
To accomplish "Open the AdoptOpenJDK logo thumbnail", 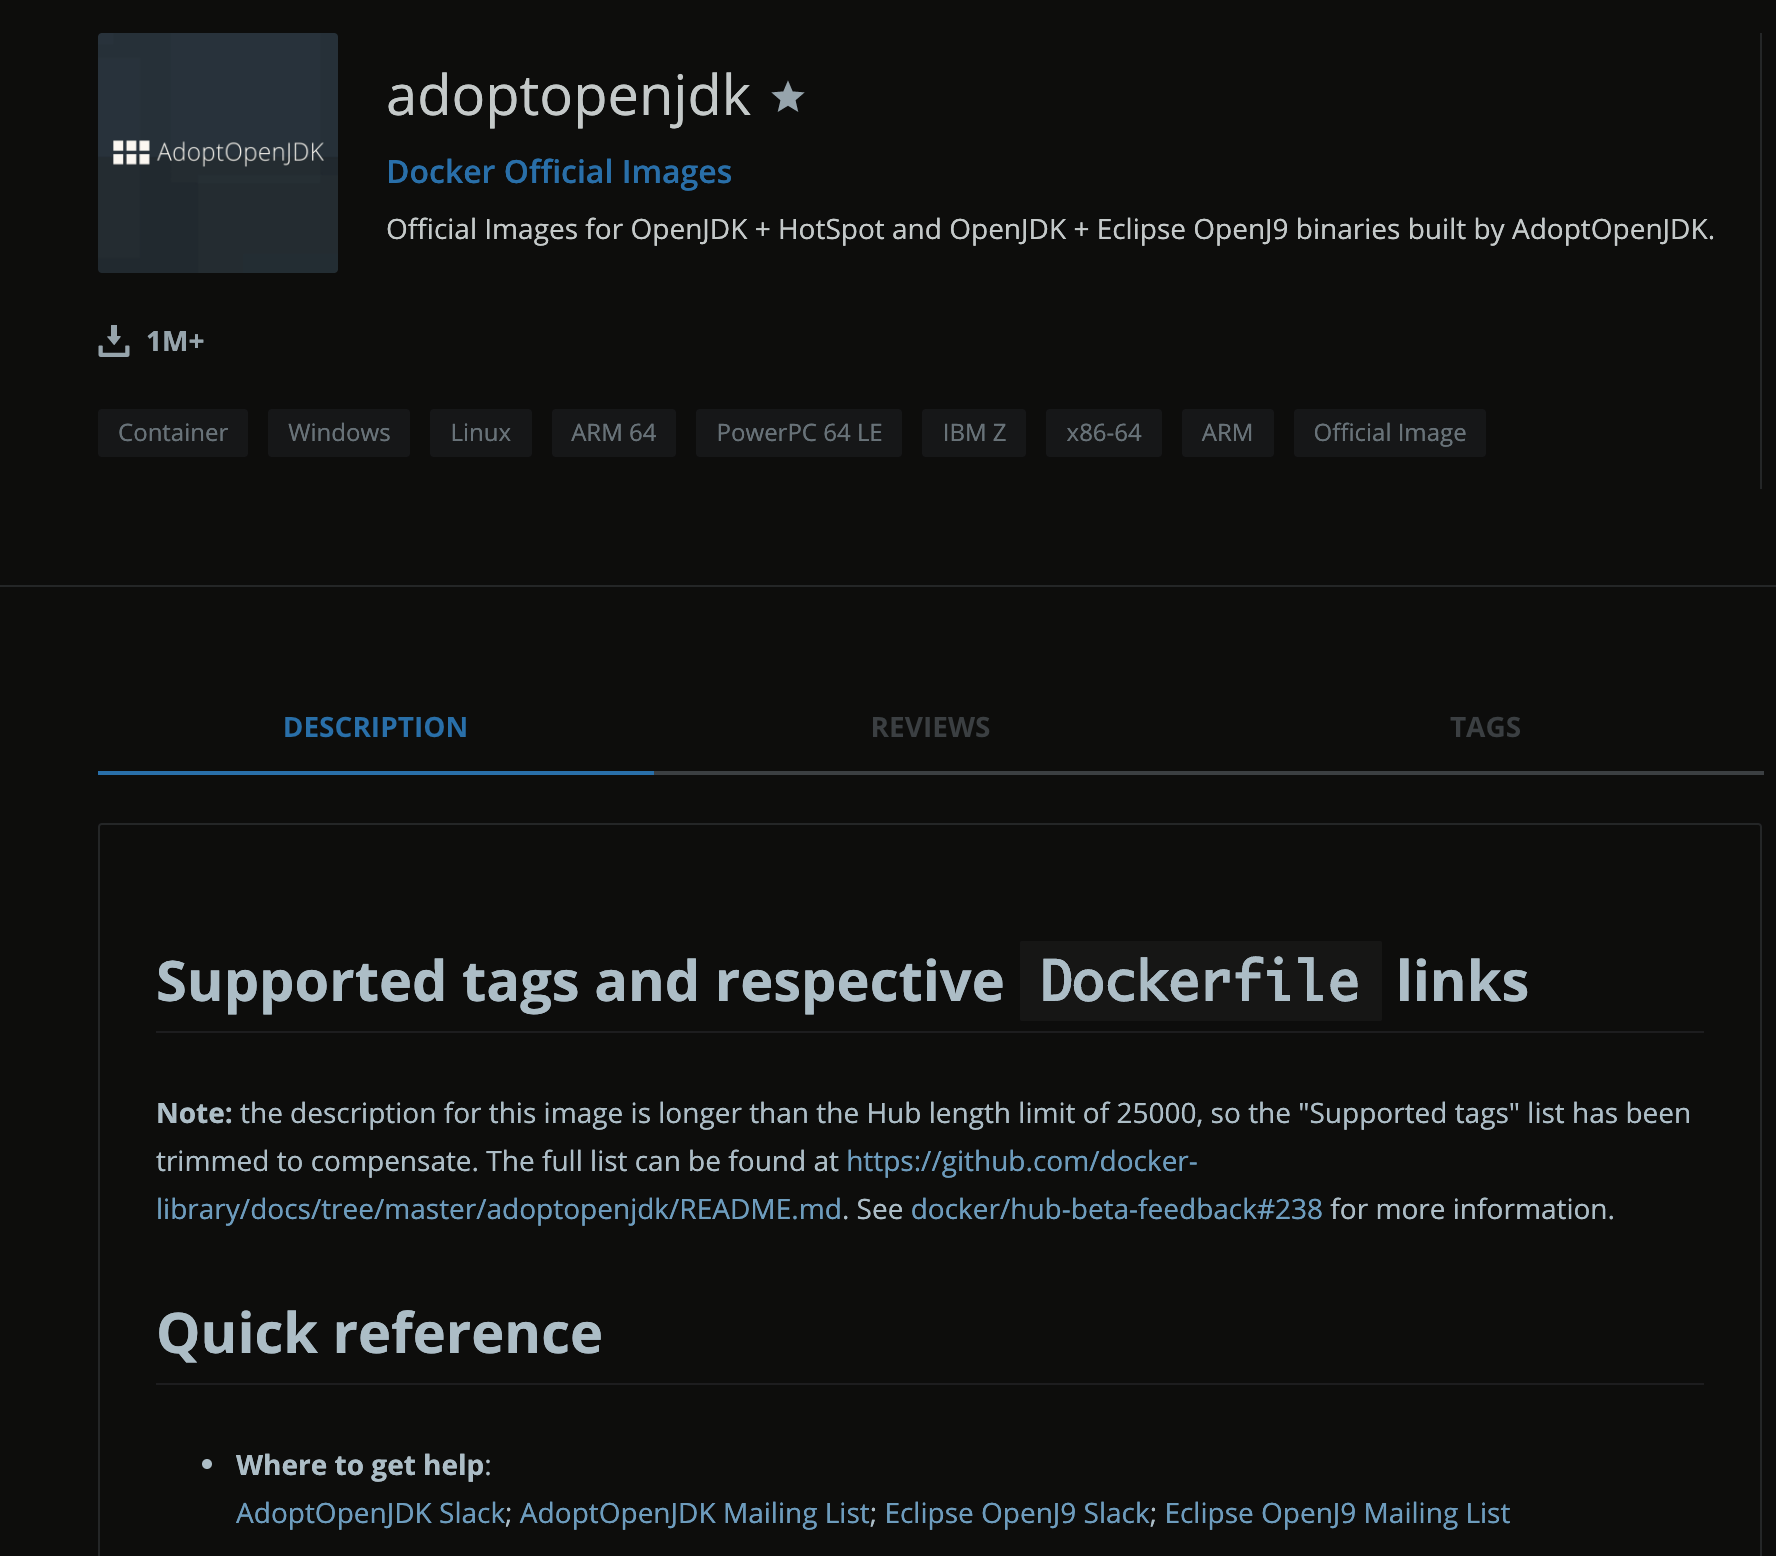I will (218, 153).
